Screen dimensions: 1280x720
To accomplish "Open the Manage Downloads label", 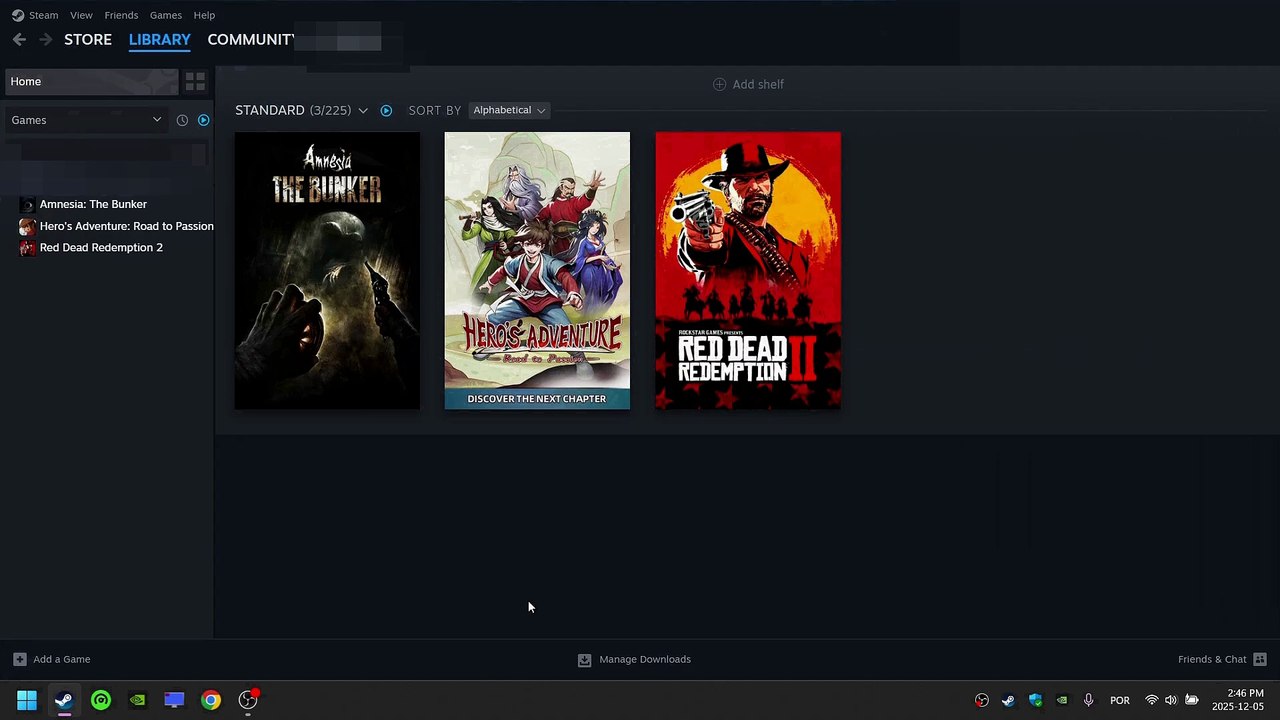I will click(x=645, y=659).
